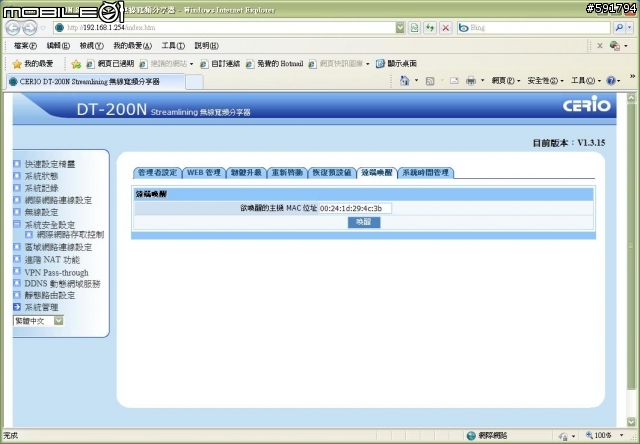Open the Print icon dropdown arrow
The width and height of the screenshot is (640, 444).
(x=482, y=81)
